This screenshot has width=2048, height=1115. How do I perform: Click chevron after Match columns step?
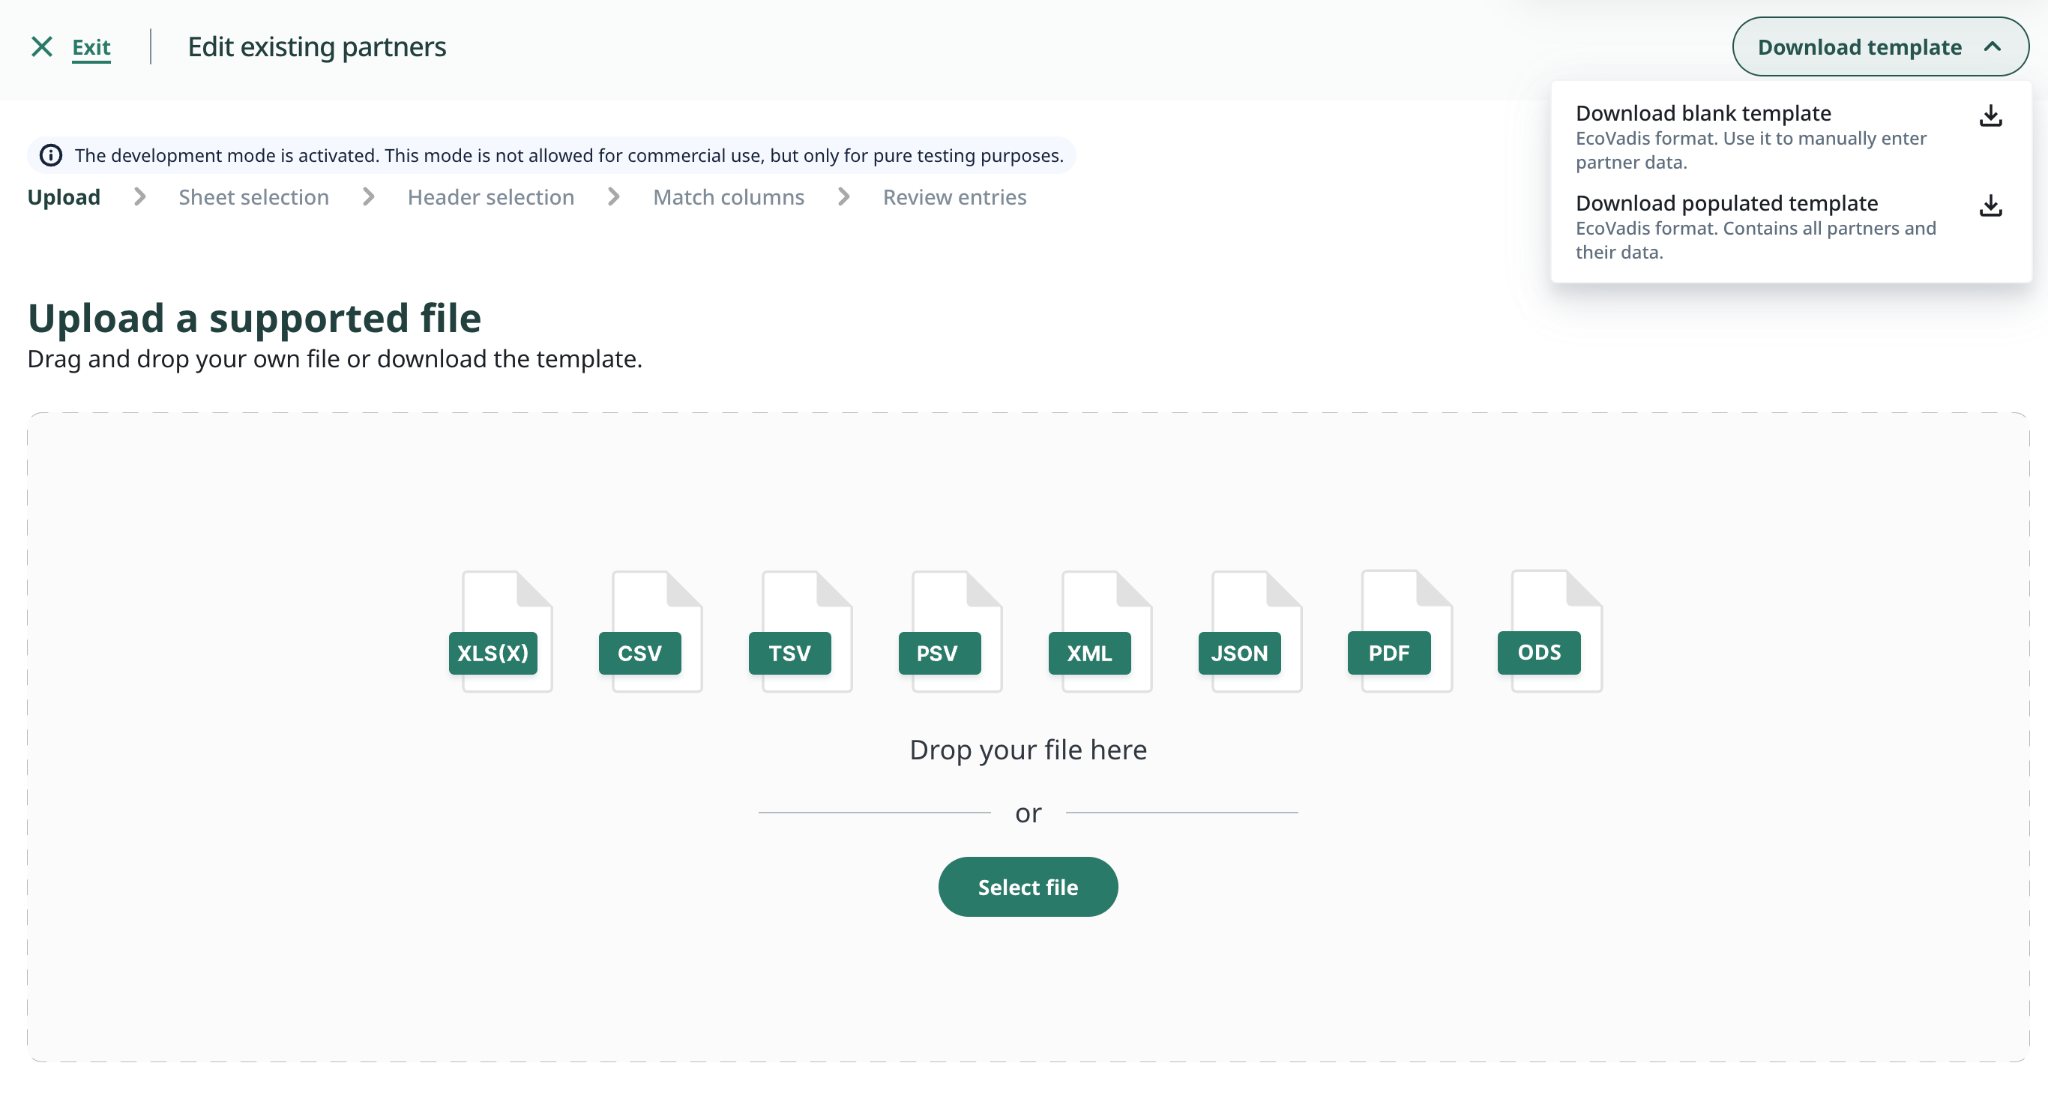(x=844, y=197)
